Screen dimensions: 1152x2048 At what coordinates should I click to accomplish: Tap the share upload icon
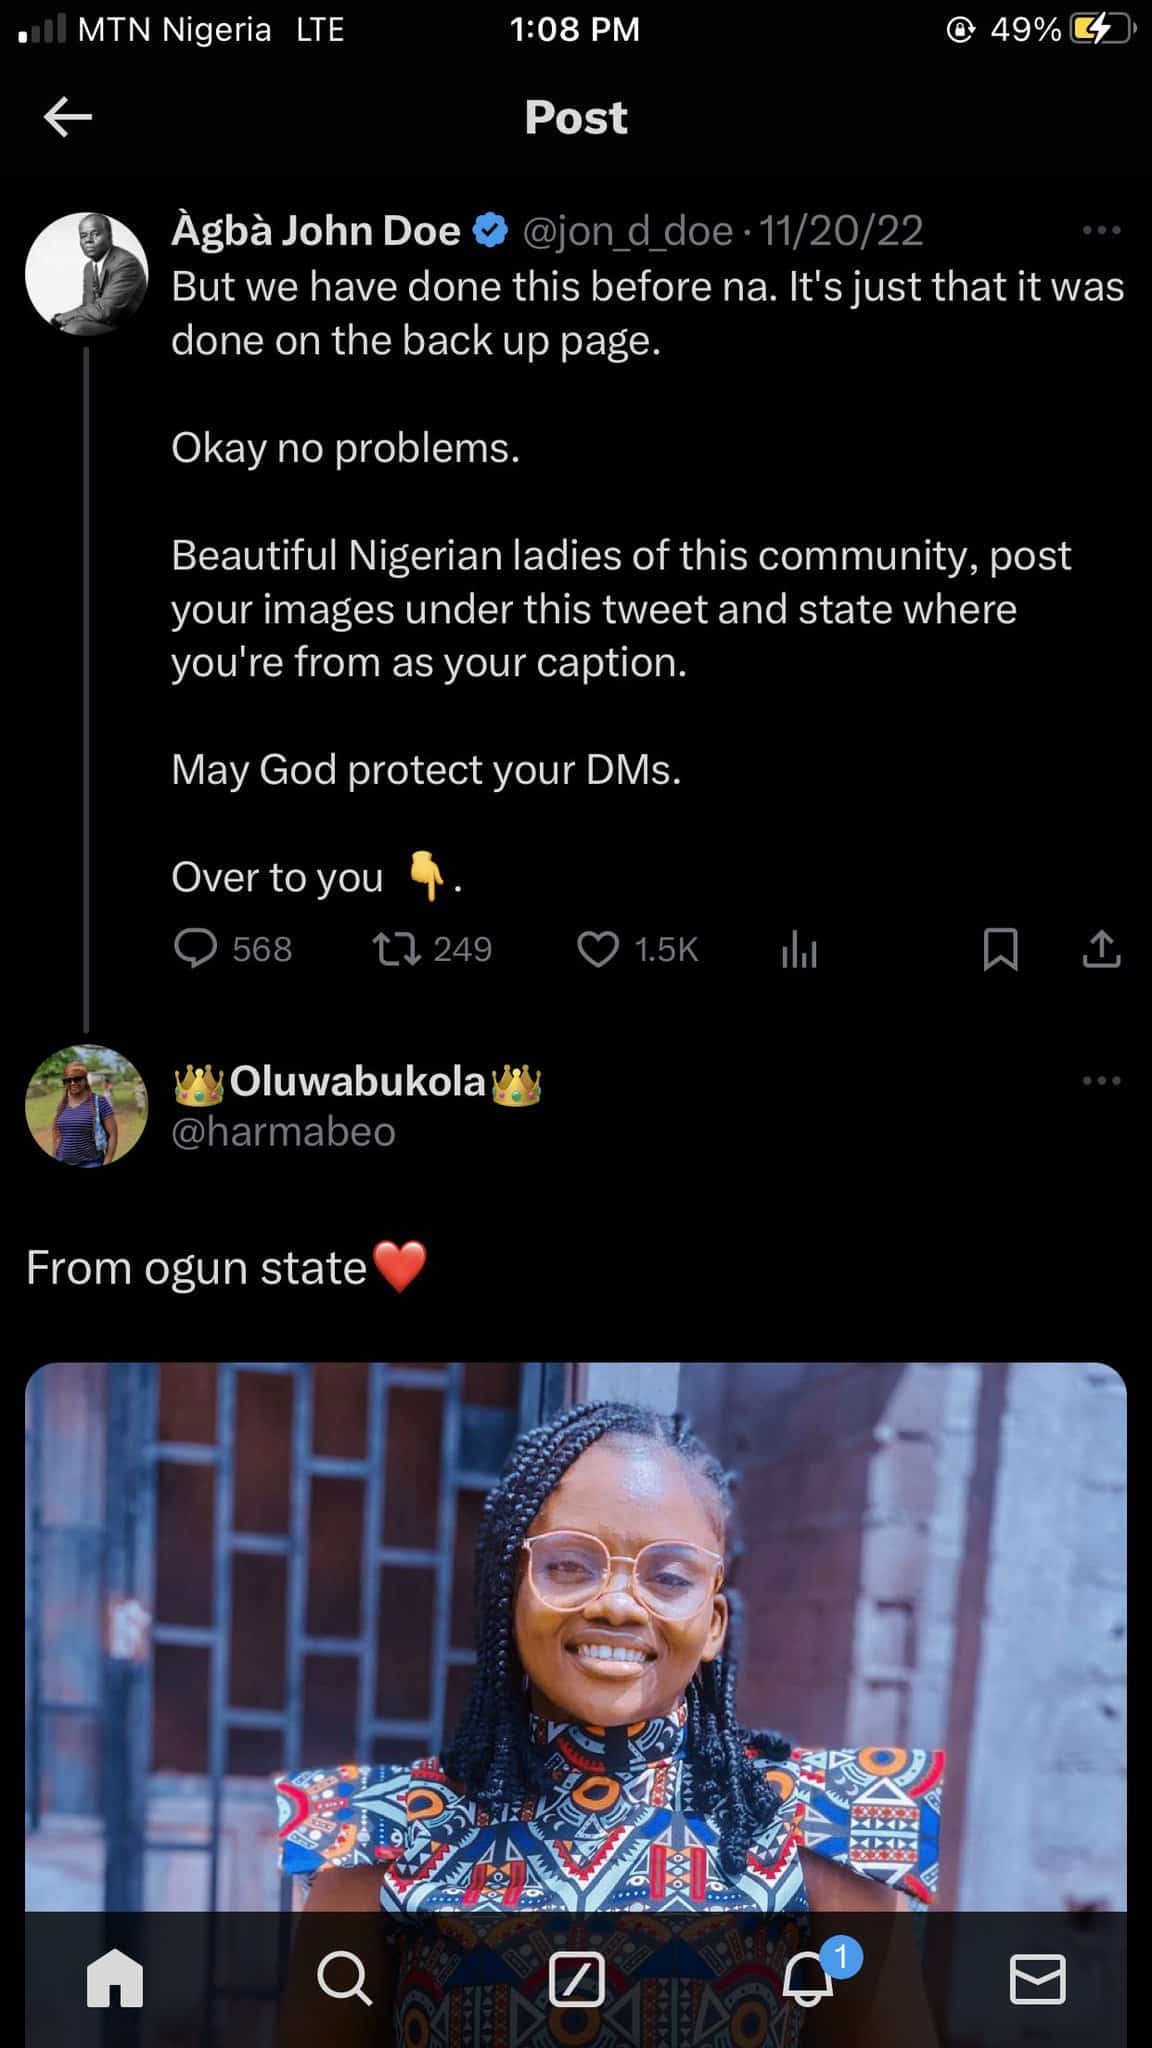point(1101,949)
